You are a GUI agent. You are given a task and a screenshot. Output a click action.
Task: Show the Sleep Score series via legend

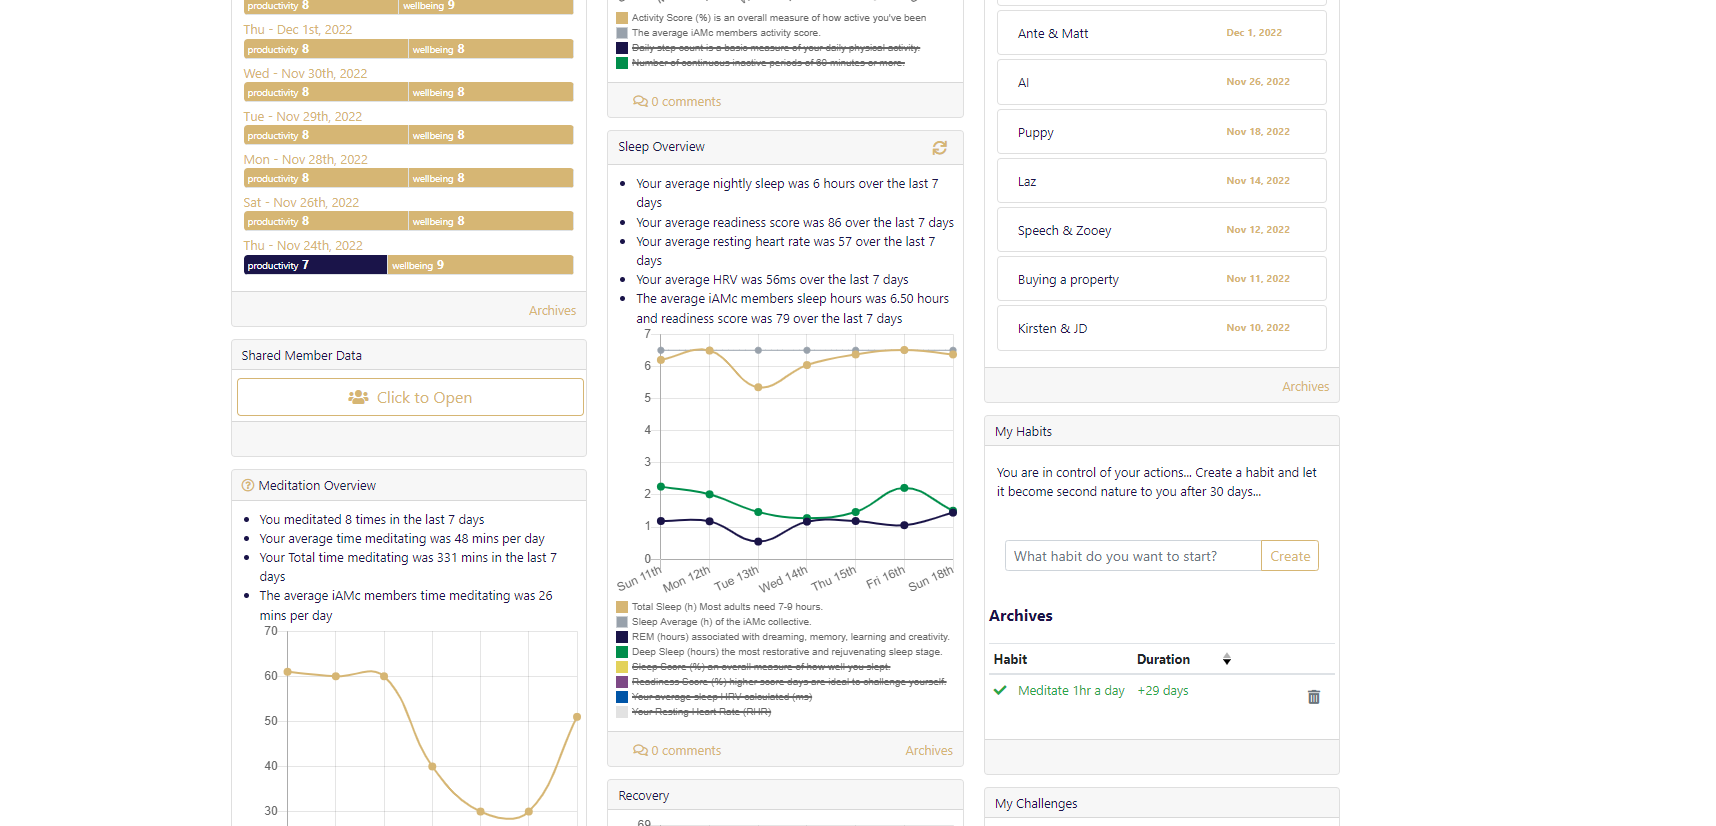760,667
